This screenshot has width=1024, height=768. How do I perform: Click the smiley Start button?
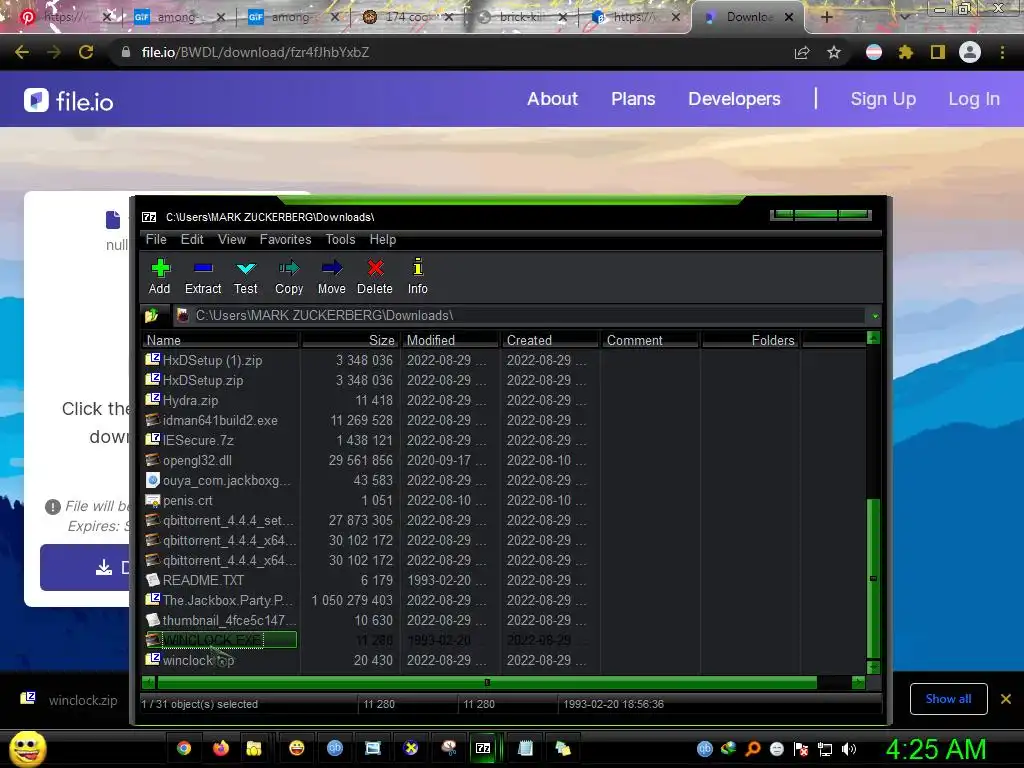(x=27, y=748)
